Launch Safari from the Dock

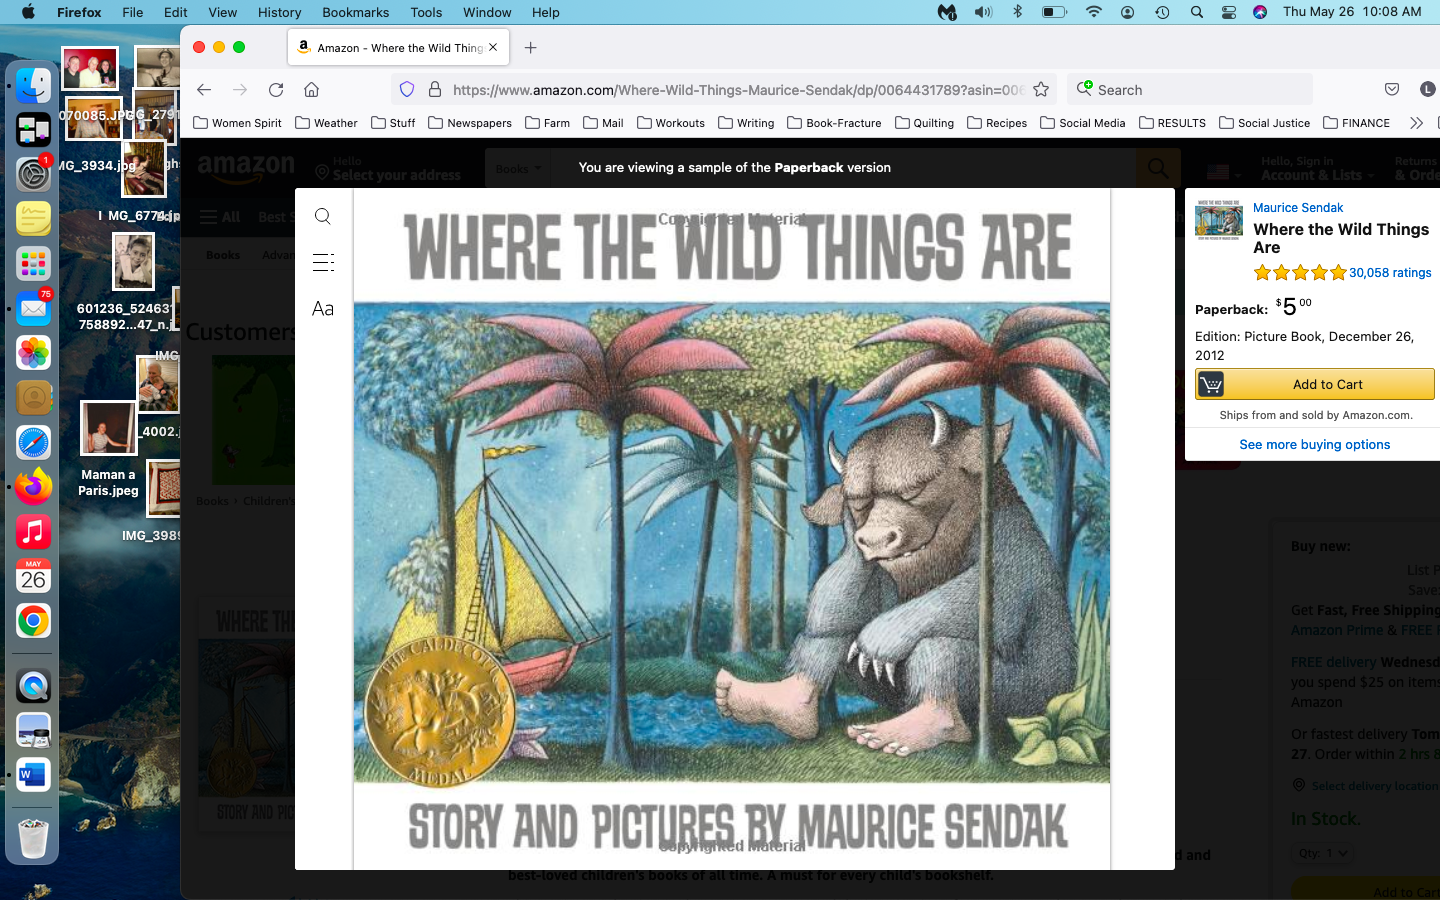point(33,442)
